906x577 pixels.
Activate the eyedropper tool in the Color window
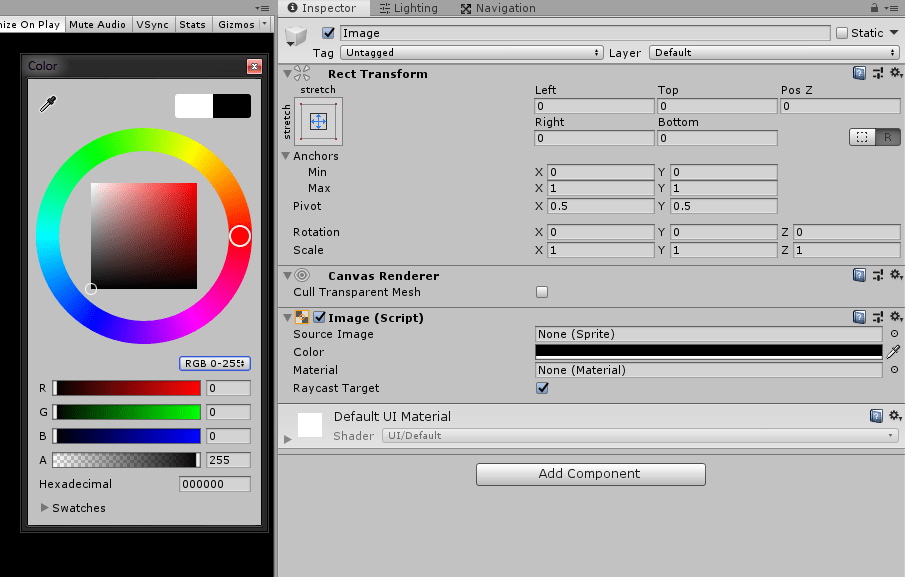point(47,103)
